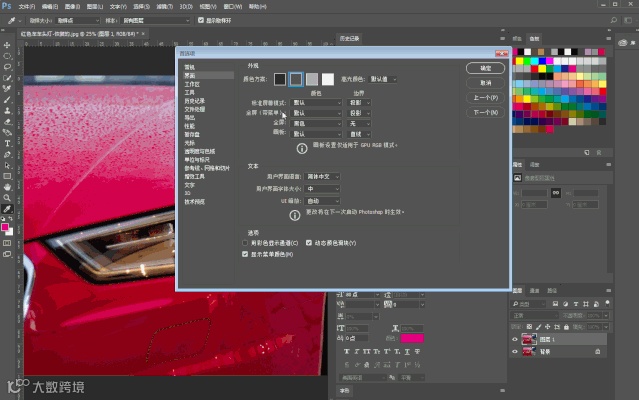Click 背景 layer thumbnail
The height and width of the screenshot is (400, 639).
[529, 351]
